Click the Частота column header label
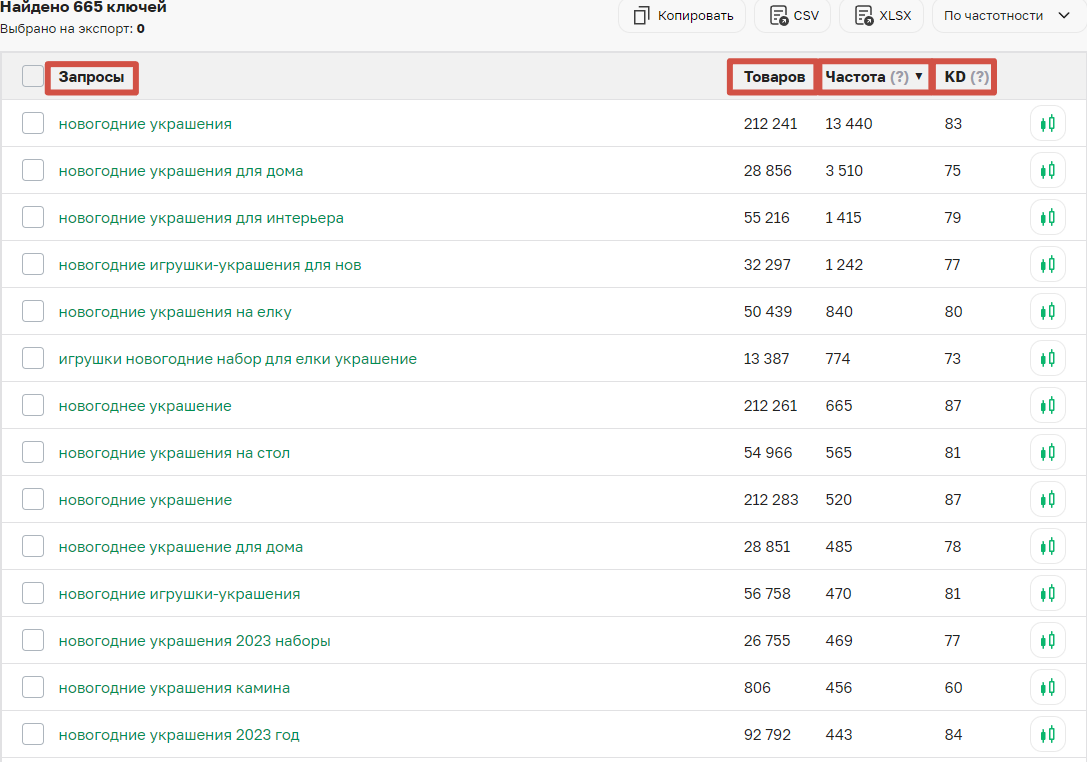 point(855,77)
